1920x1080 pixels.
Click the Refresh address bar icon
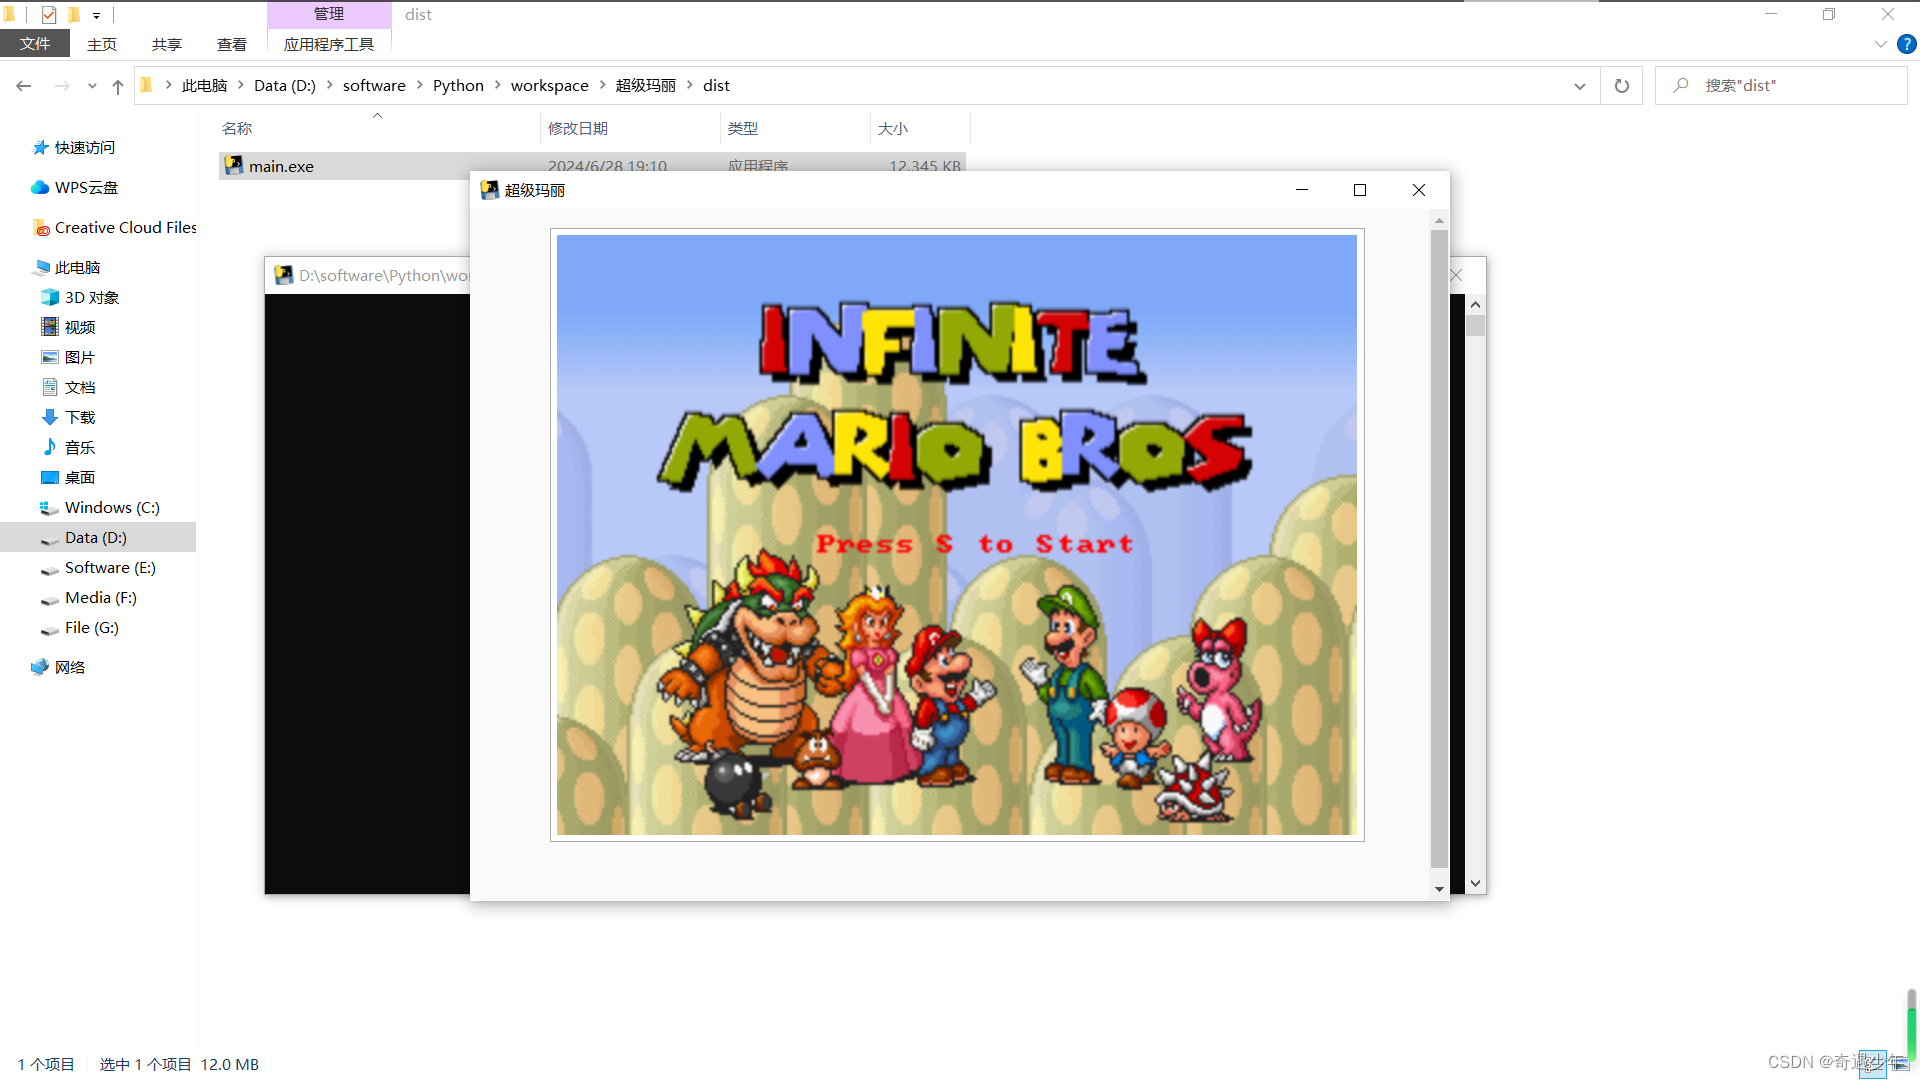click(x=1621, y=86)
